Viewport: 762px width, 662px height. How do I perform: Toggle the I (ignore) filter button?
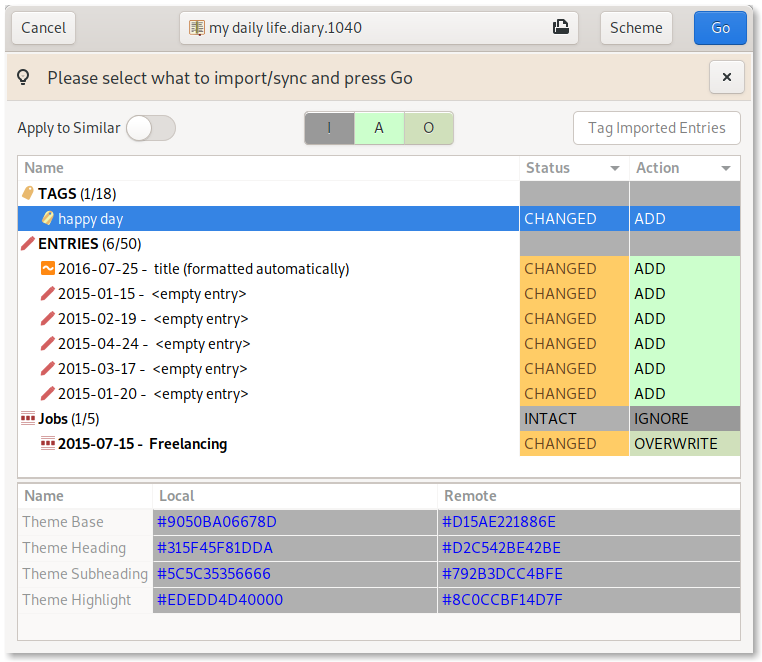click(x=329, y=128)
